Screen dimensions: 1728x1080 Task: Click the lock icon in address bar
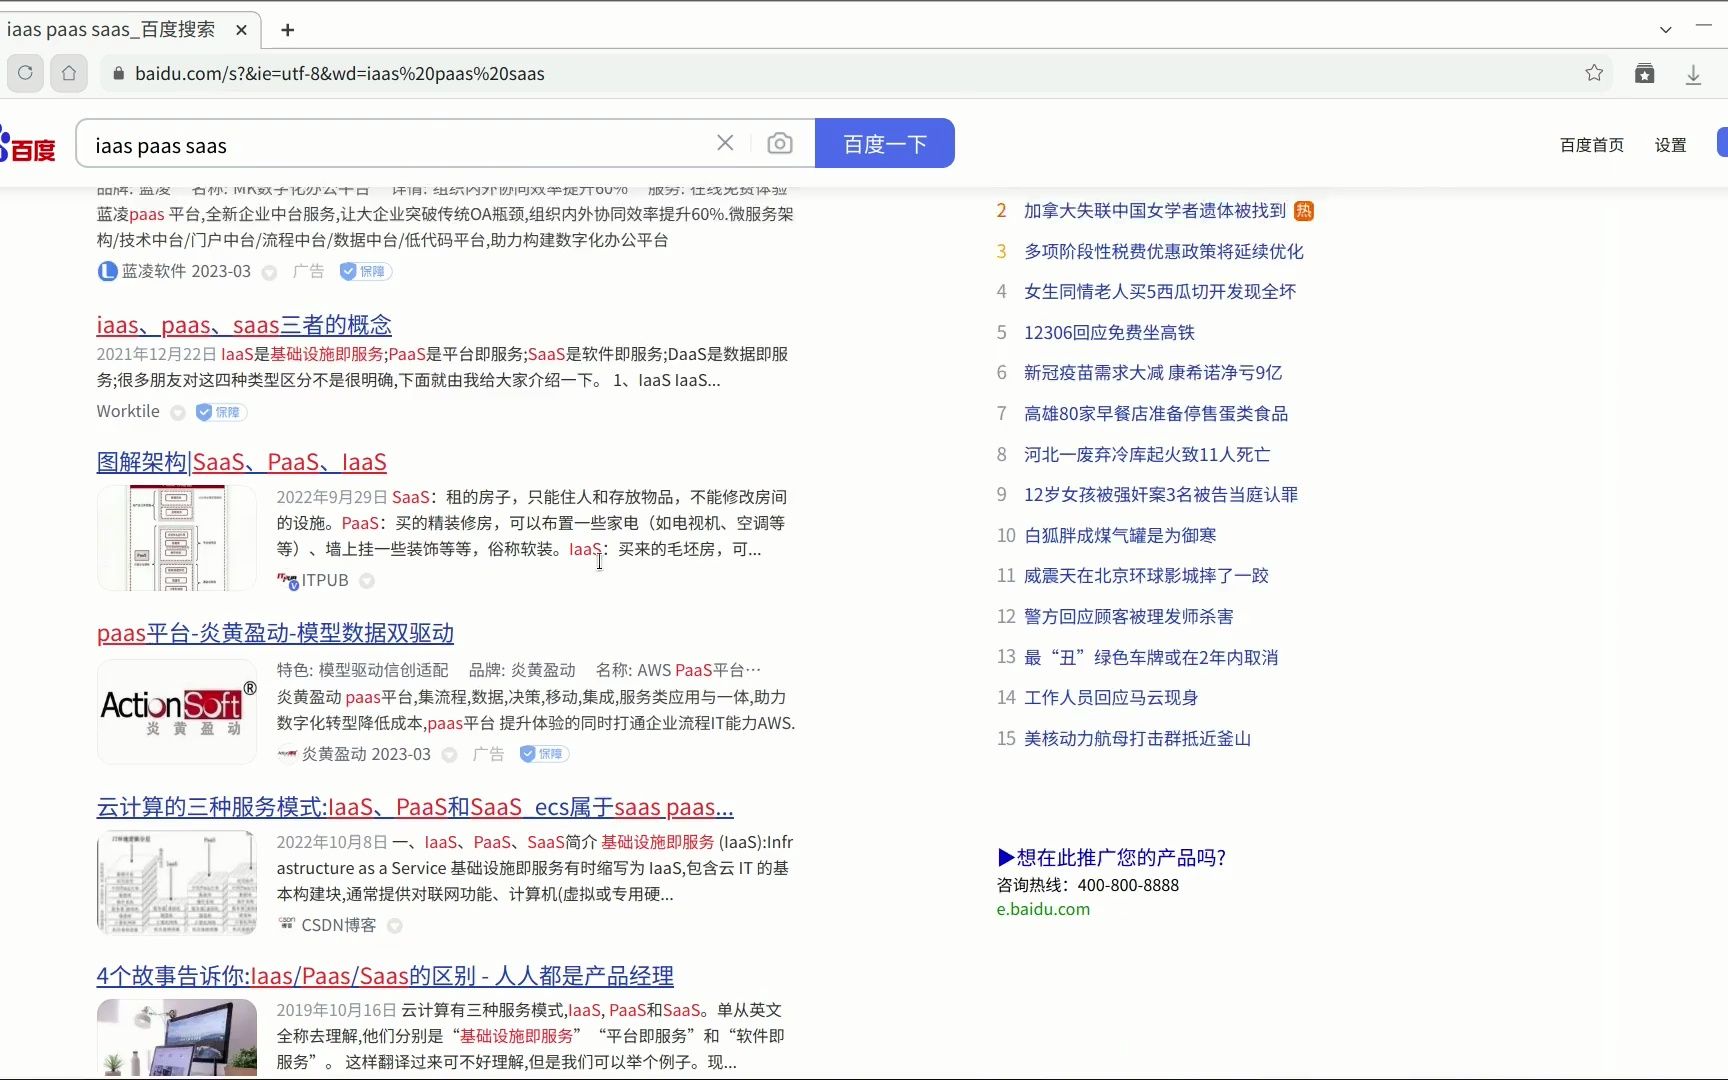click(118, 73)
